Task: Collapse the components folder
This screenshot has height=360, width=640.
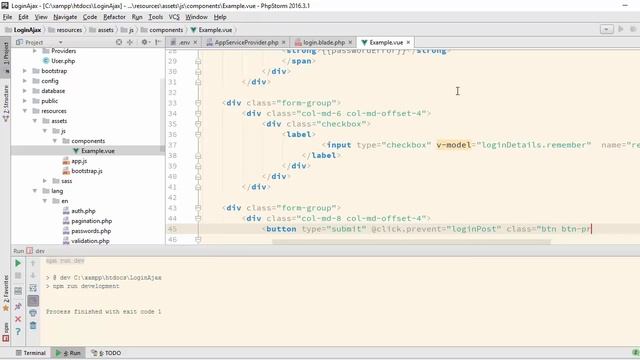Action: (x=55, y=141)
